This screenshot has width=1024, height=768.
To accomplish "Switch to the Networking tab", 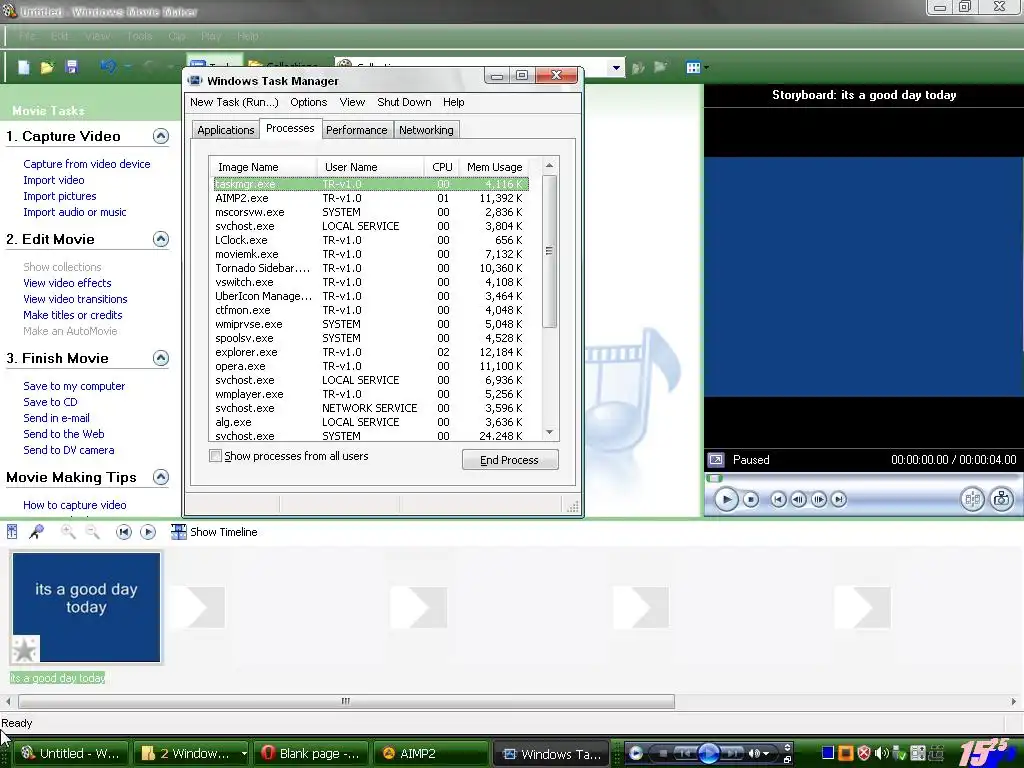I will (x=426, y=130).
